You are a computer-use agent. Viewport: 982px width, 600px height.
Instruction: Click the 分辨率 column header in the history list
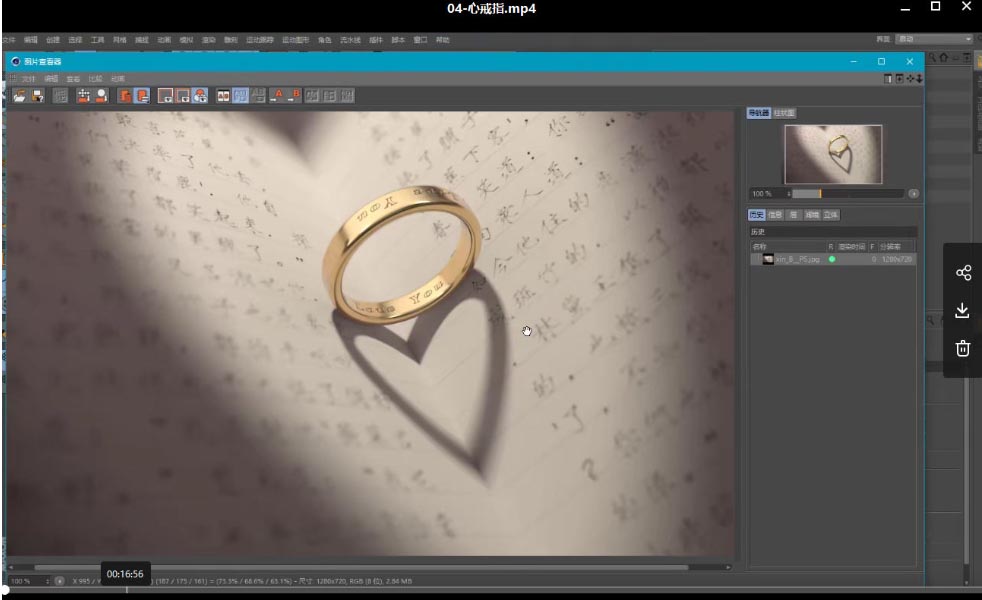point(897,247)
